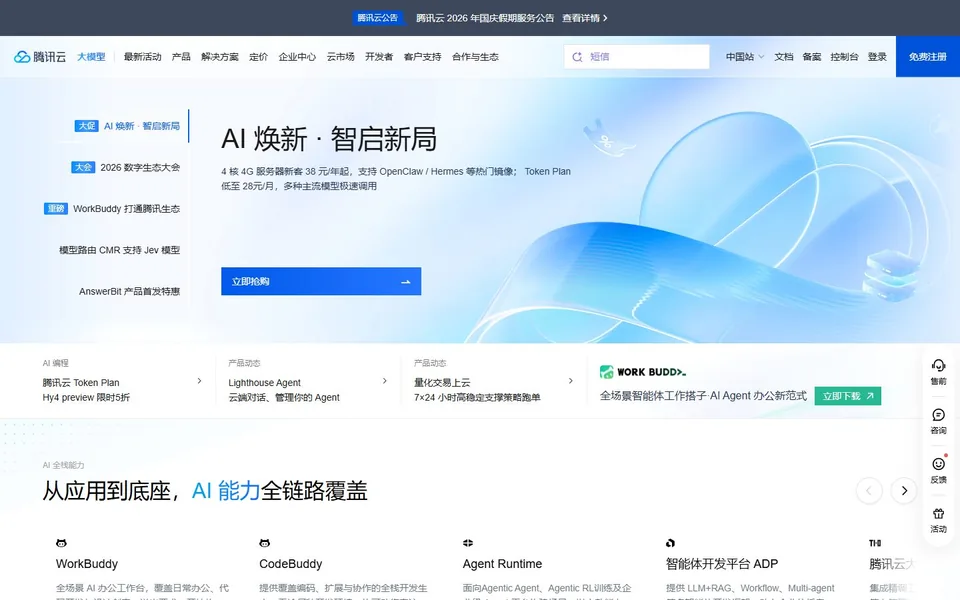Viewport: 960px width, 600px height.
Task: Click the 免费注册 button
Action: pos(928,57)
